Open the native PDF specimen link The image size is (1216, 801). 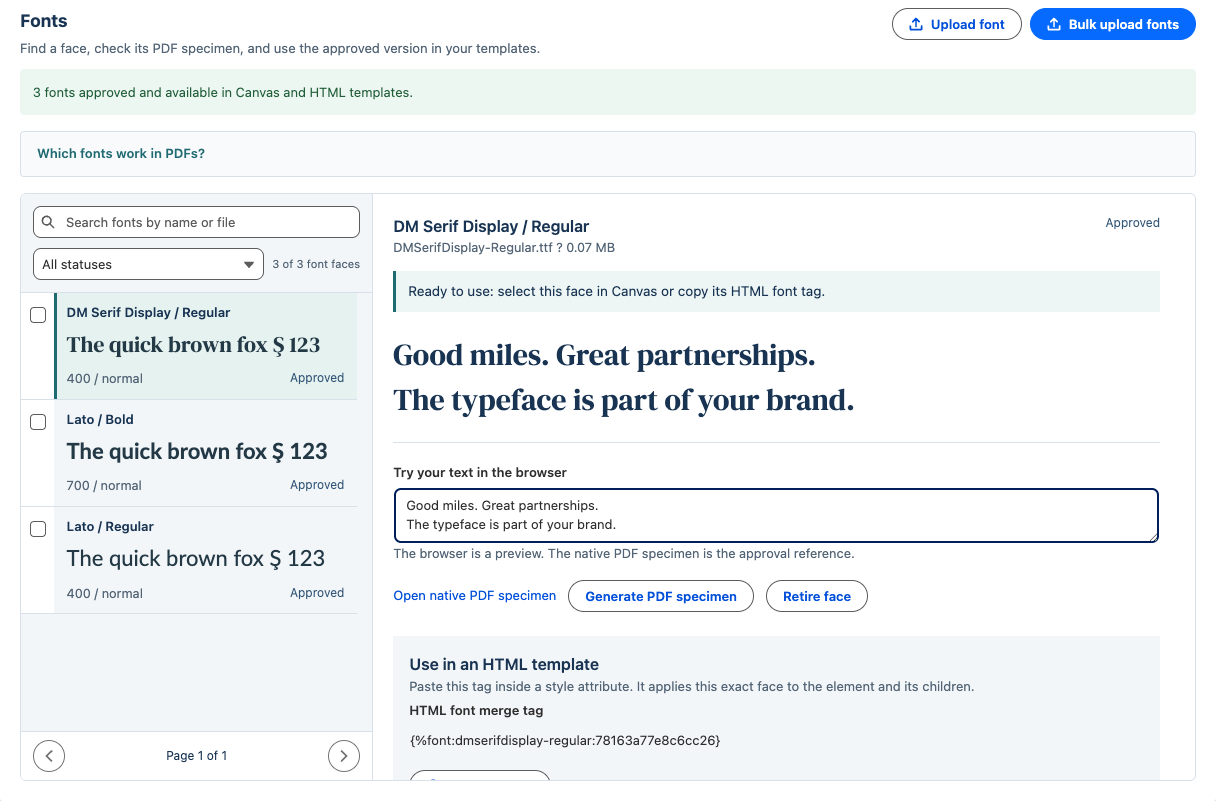pyautogui.click(x=475, y=596)
